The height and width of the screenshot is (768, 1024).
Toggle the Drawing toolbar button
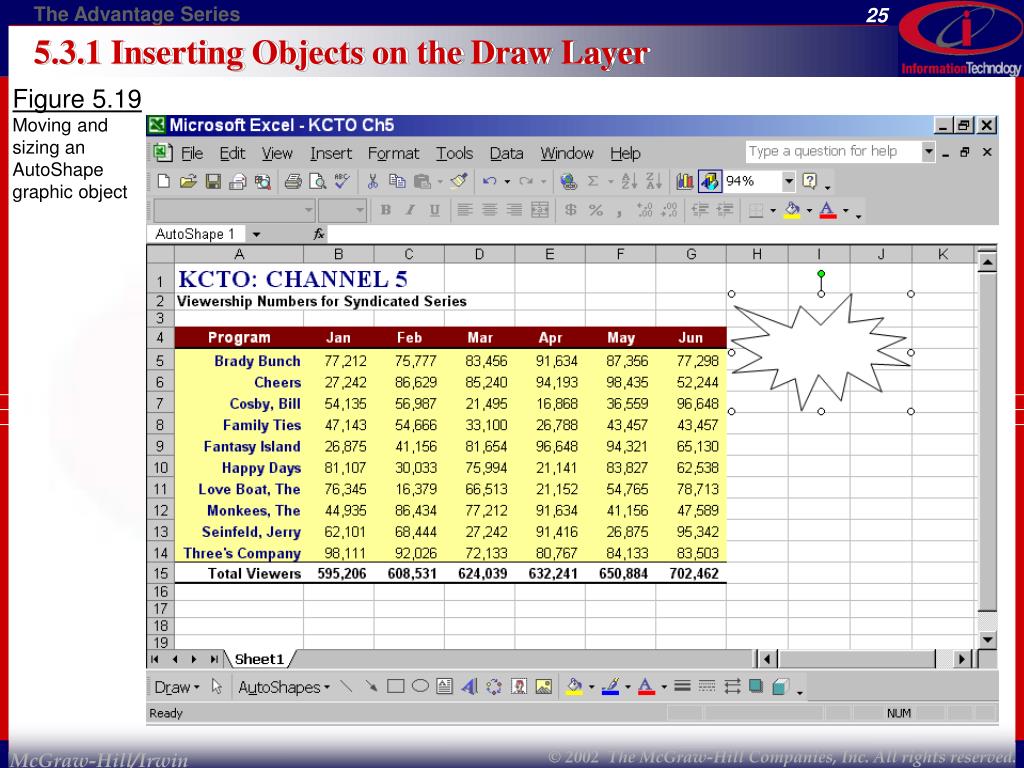(709, 181)
